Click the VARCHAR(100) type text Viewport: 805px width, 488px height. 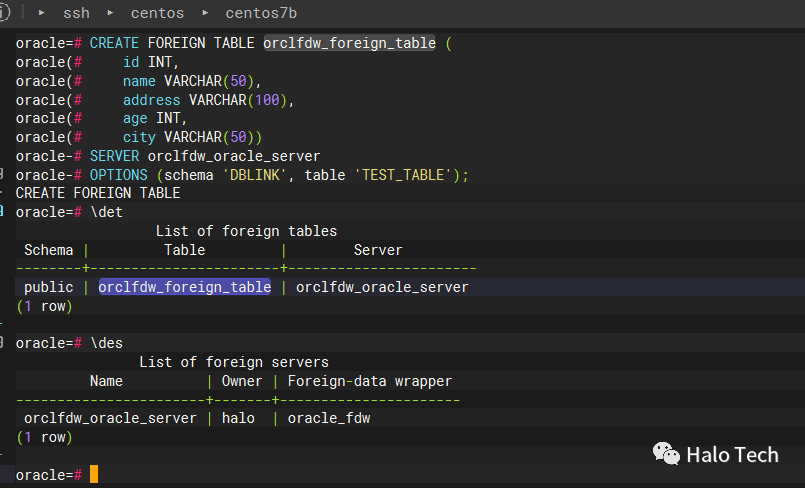pos(238,100)
